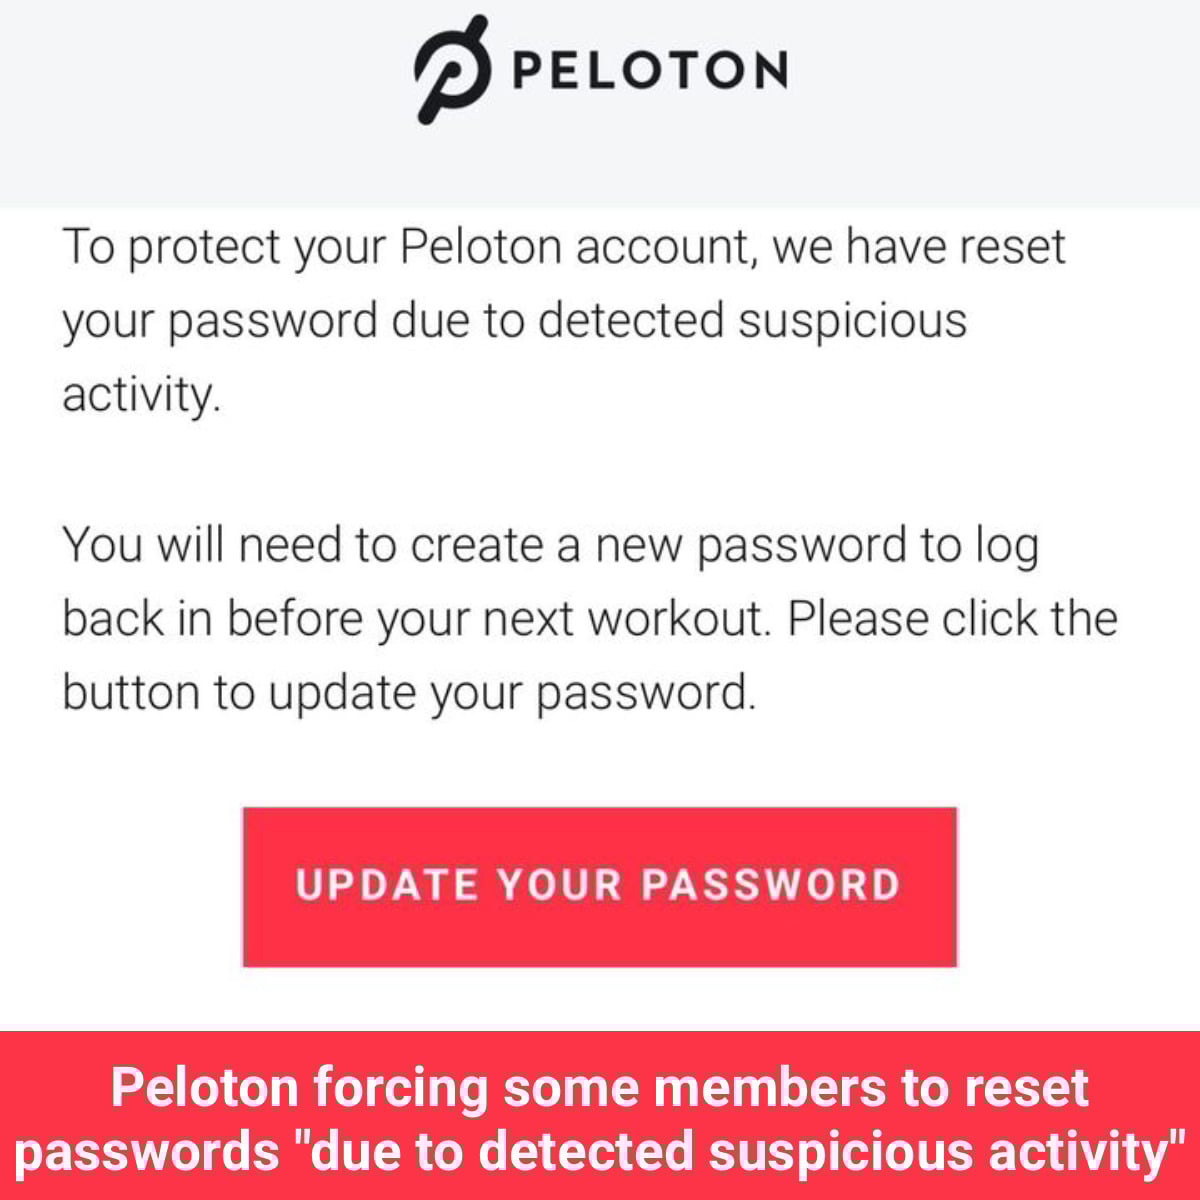Screen dimensions: 1200x1200
Task: Click the word "suspicious" in the email body
Action: [852, 322]
